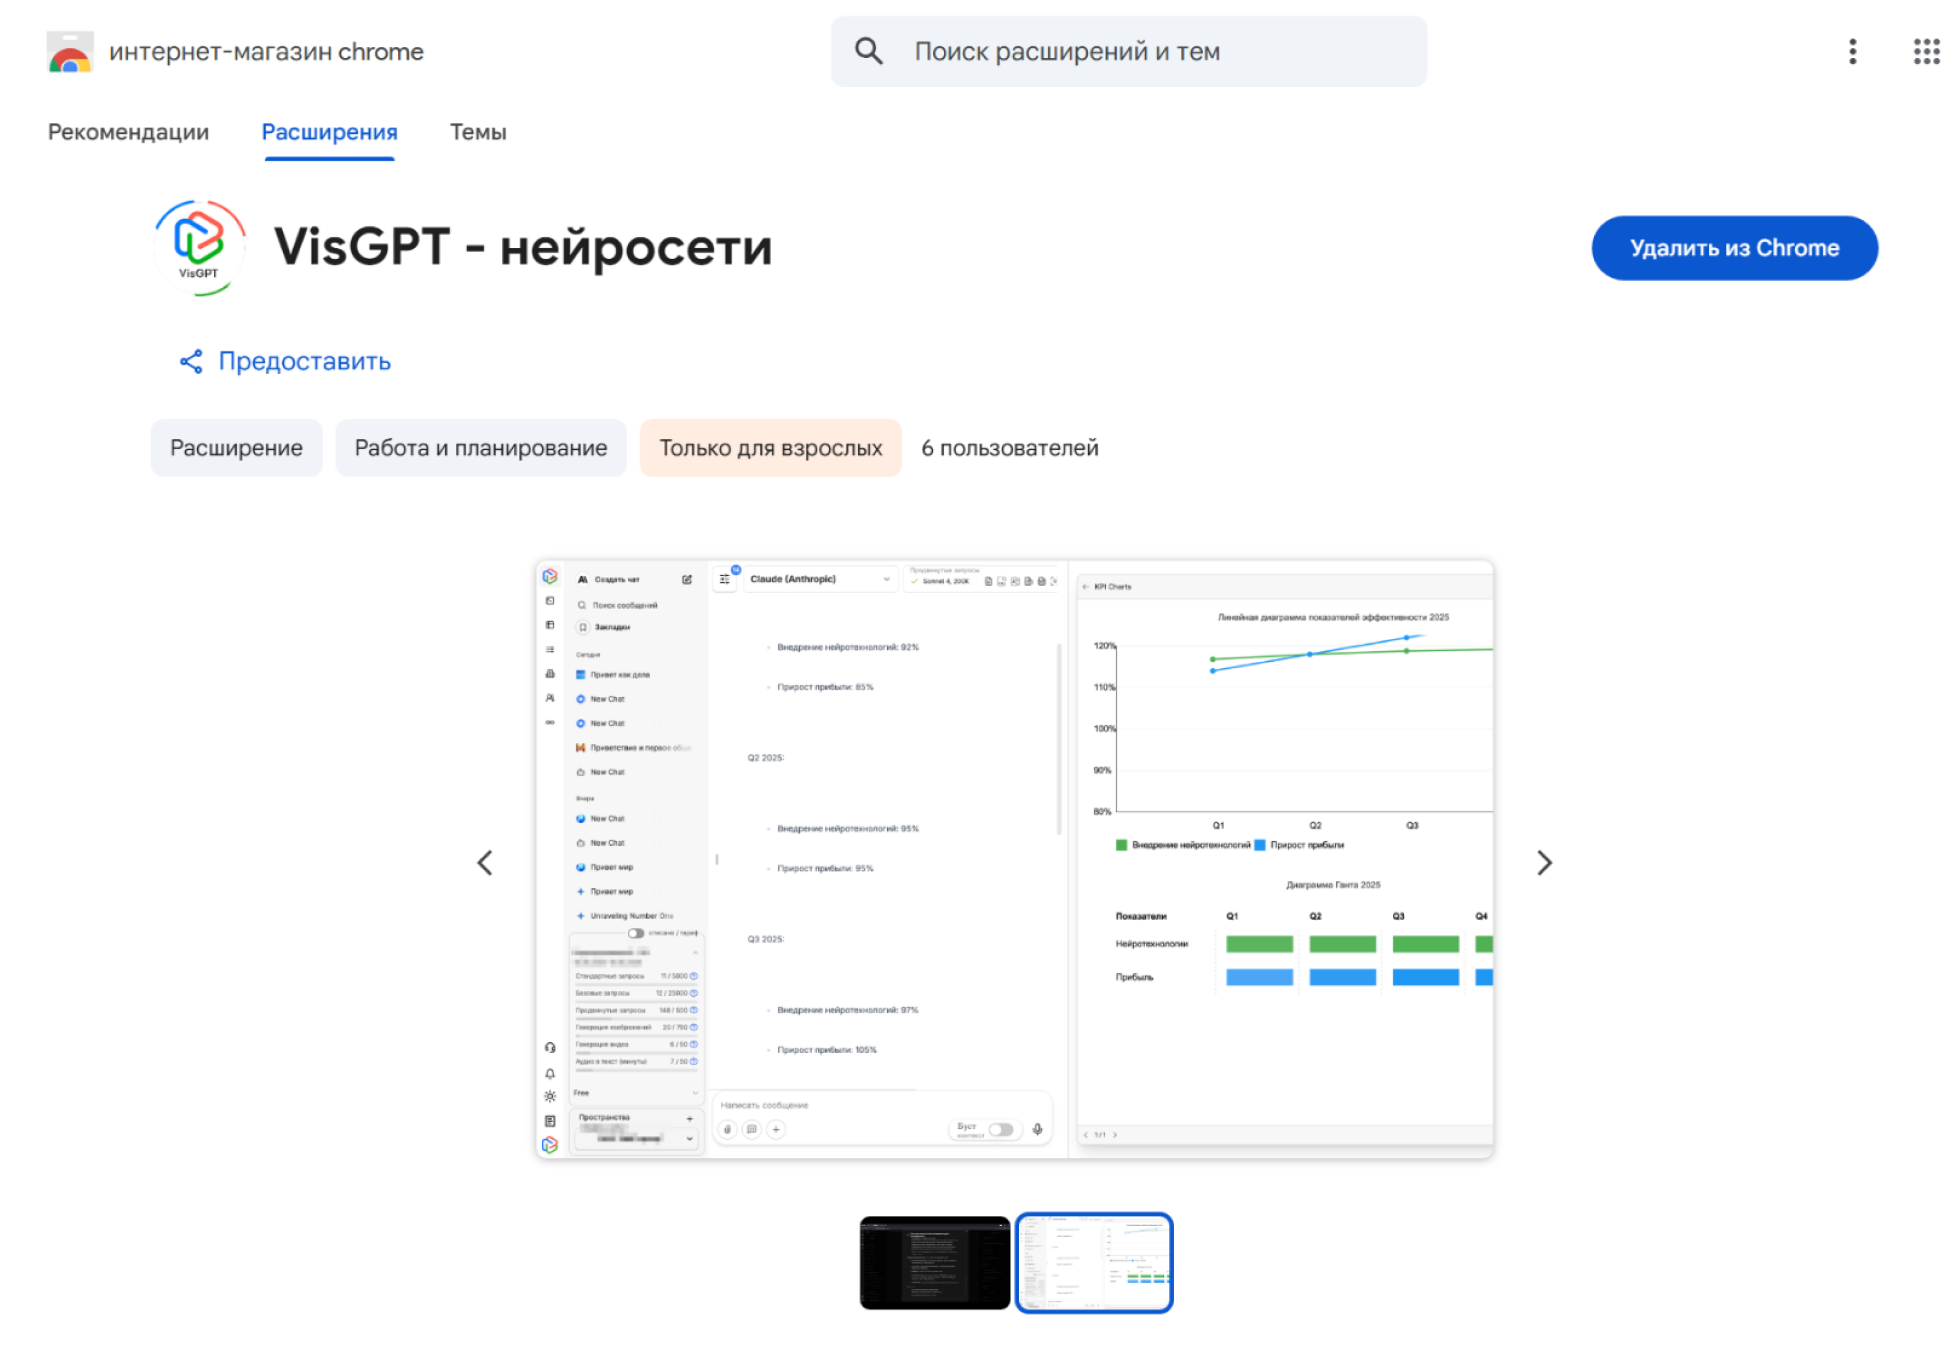Switch to the Рекомендации tab
The image size is (1950, 1350).
tap(128, 132)
